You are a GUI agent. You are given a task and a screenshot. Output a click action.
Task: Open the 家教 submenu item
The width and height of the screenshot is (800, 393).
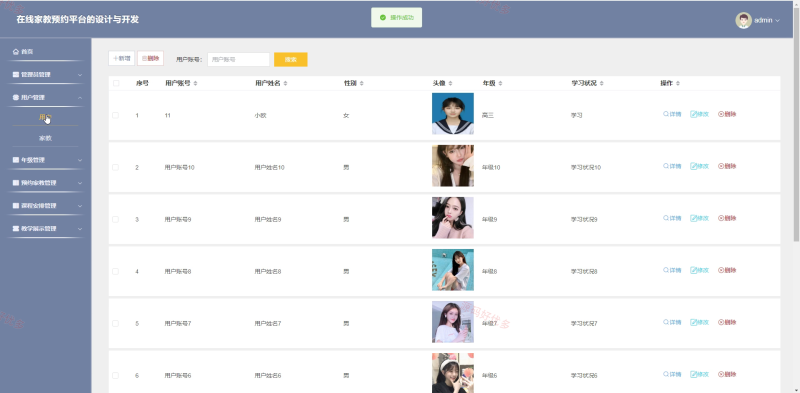[x=45, y=138]
